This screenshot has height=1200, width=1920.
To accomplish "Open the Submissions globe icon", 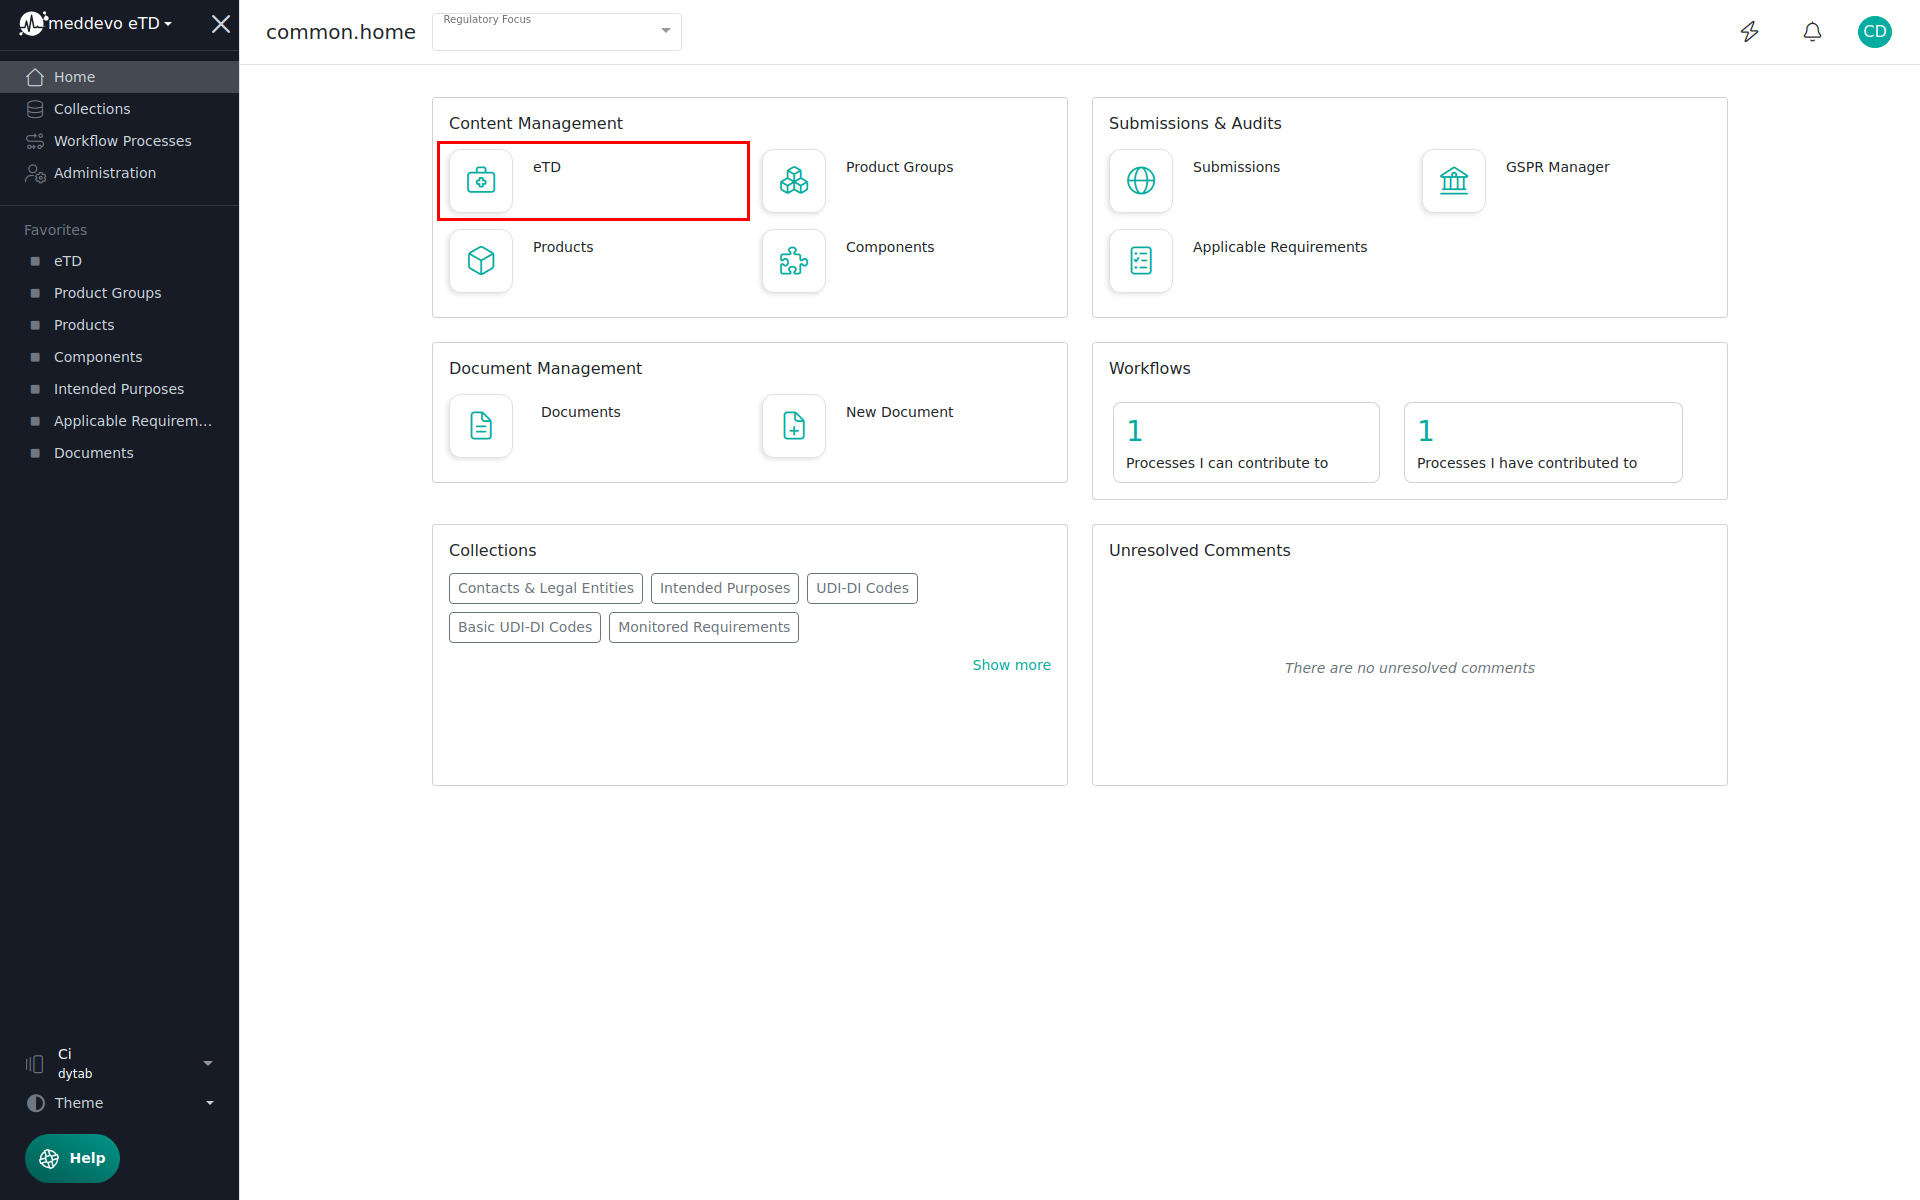I will point(1141,181).
